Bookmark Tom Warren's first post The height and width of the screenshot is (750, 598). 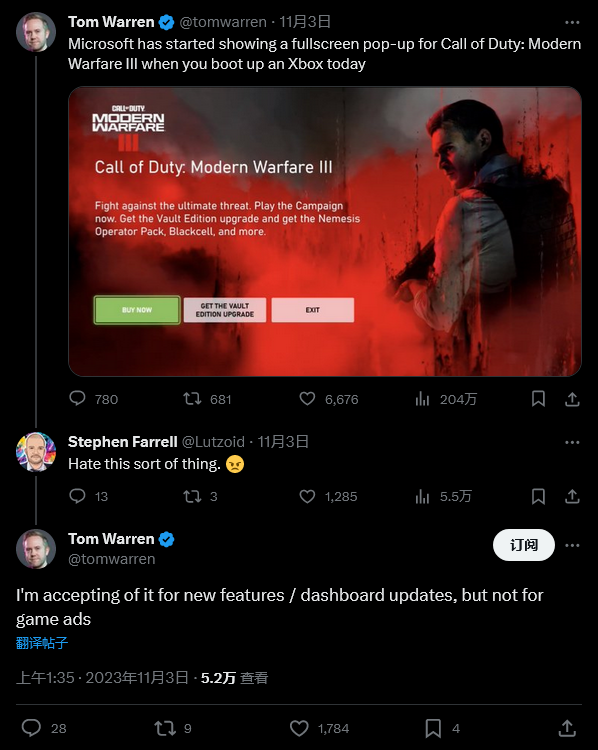538,398
